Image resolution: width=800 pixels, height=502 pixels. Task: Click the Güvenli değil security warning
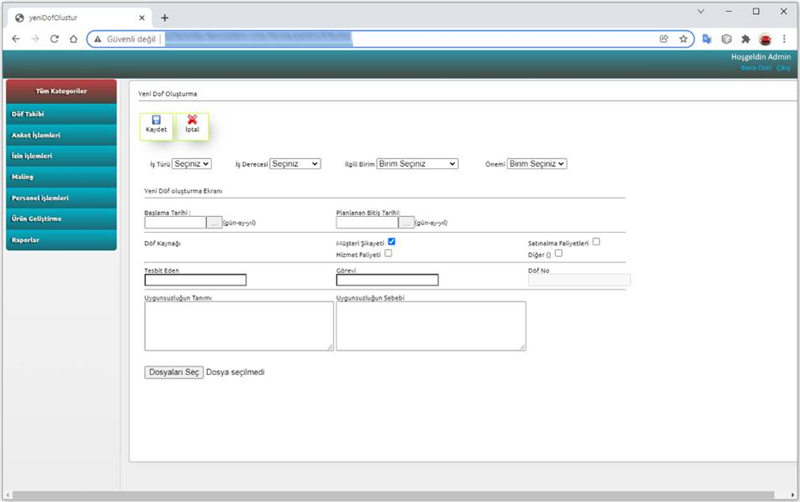[126, 39]
